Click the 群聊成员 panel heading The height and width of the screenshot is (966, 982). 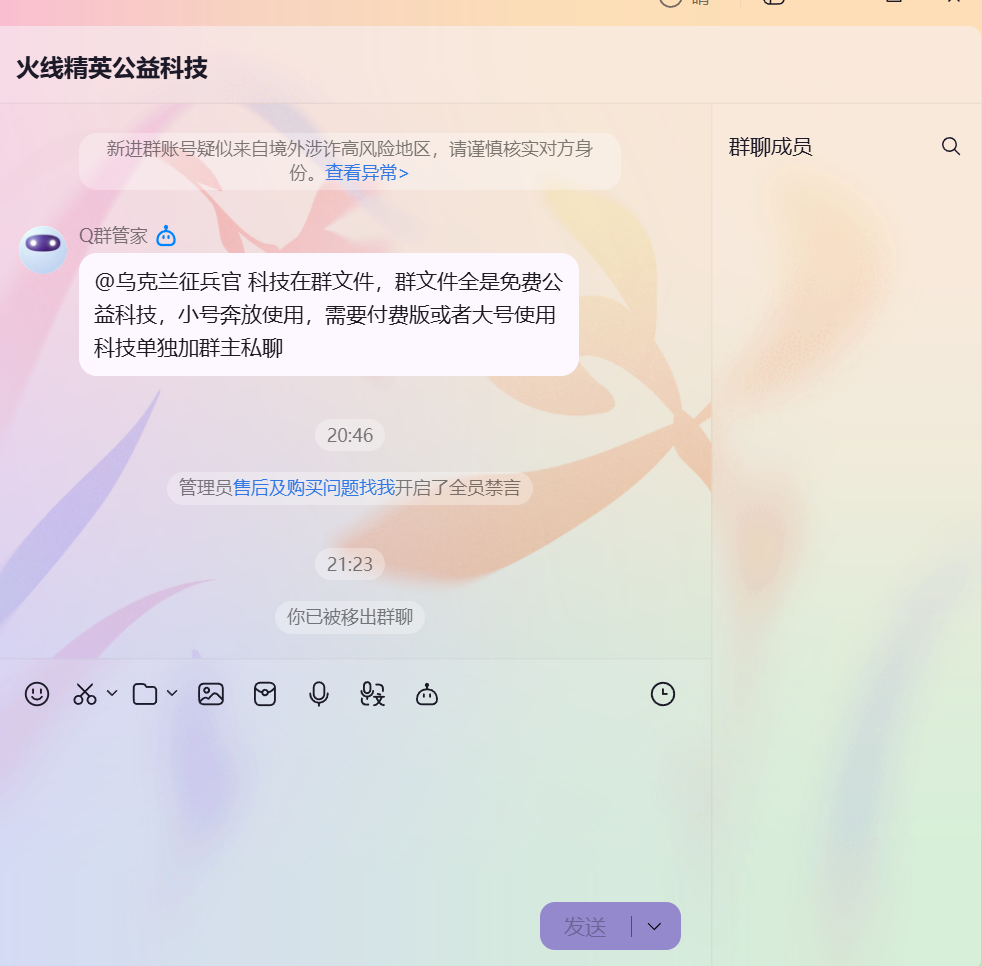coord(770,147)
